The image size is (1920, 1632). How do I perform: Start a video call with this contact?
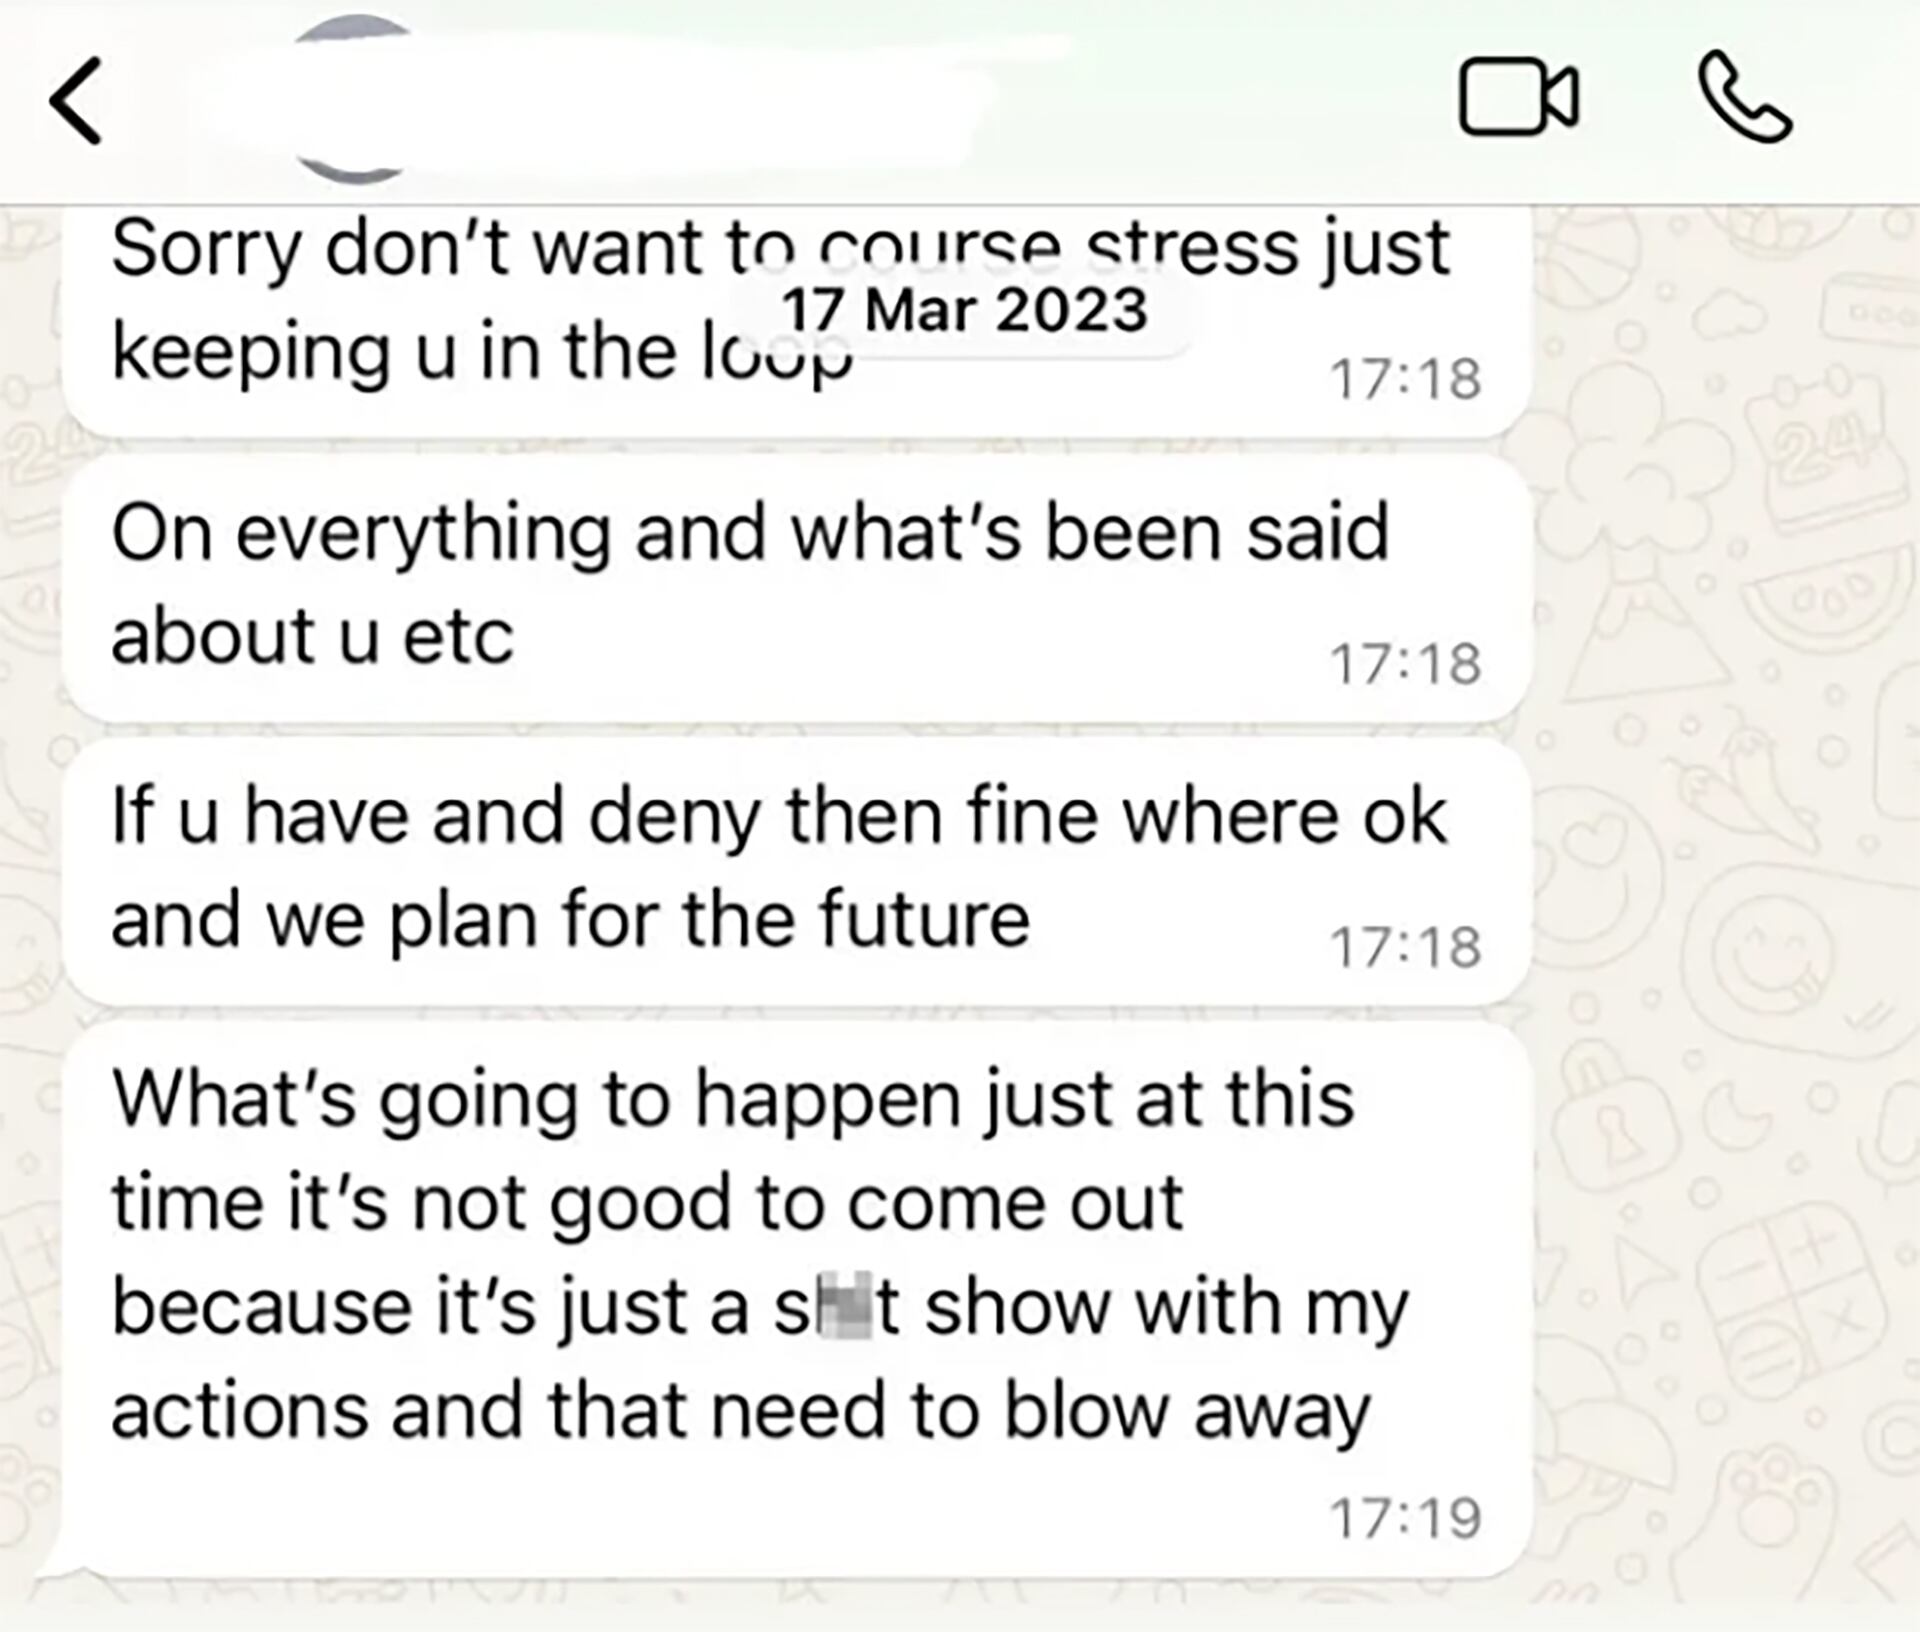coord(1518,97)
